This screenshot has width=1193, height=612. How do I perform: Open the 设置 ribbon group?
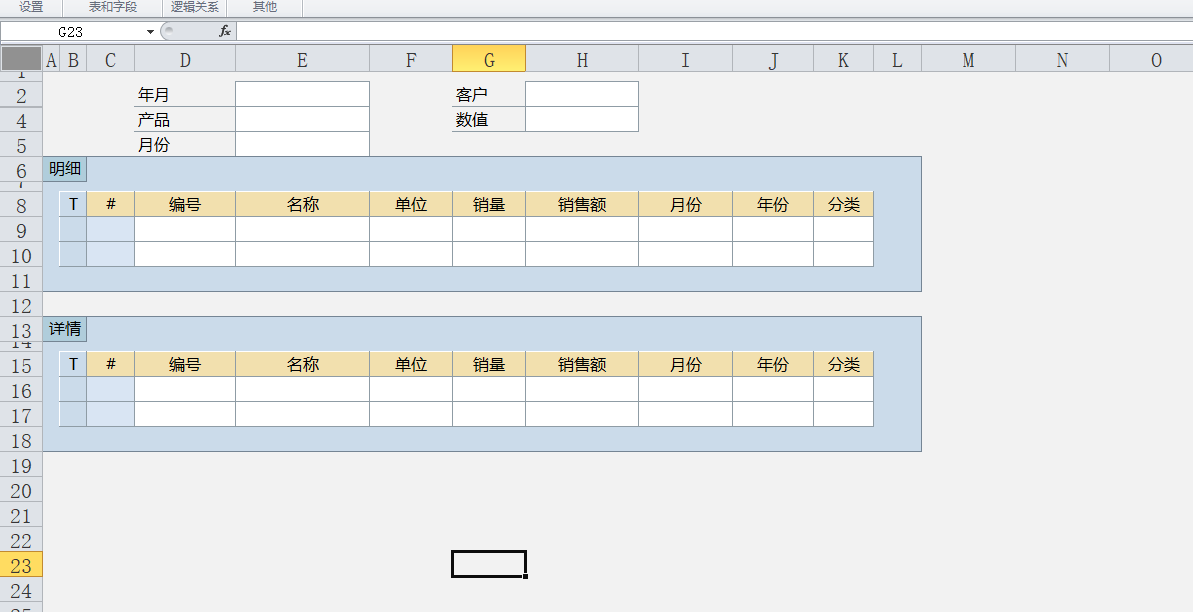(x=31, y=7)
